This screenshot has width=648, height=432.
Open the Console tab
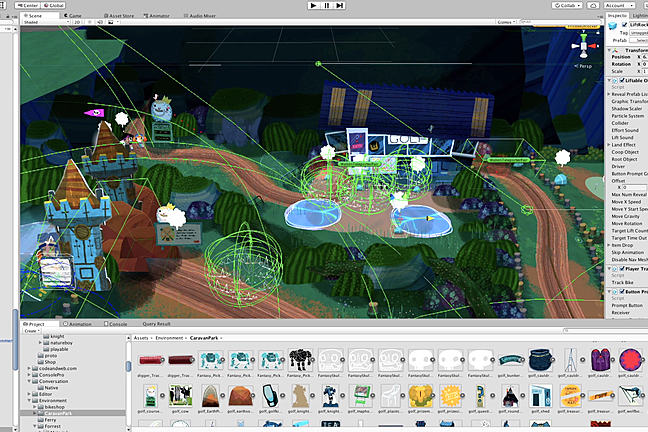(x=116, y=324)
